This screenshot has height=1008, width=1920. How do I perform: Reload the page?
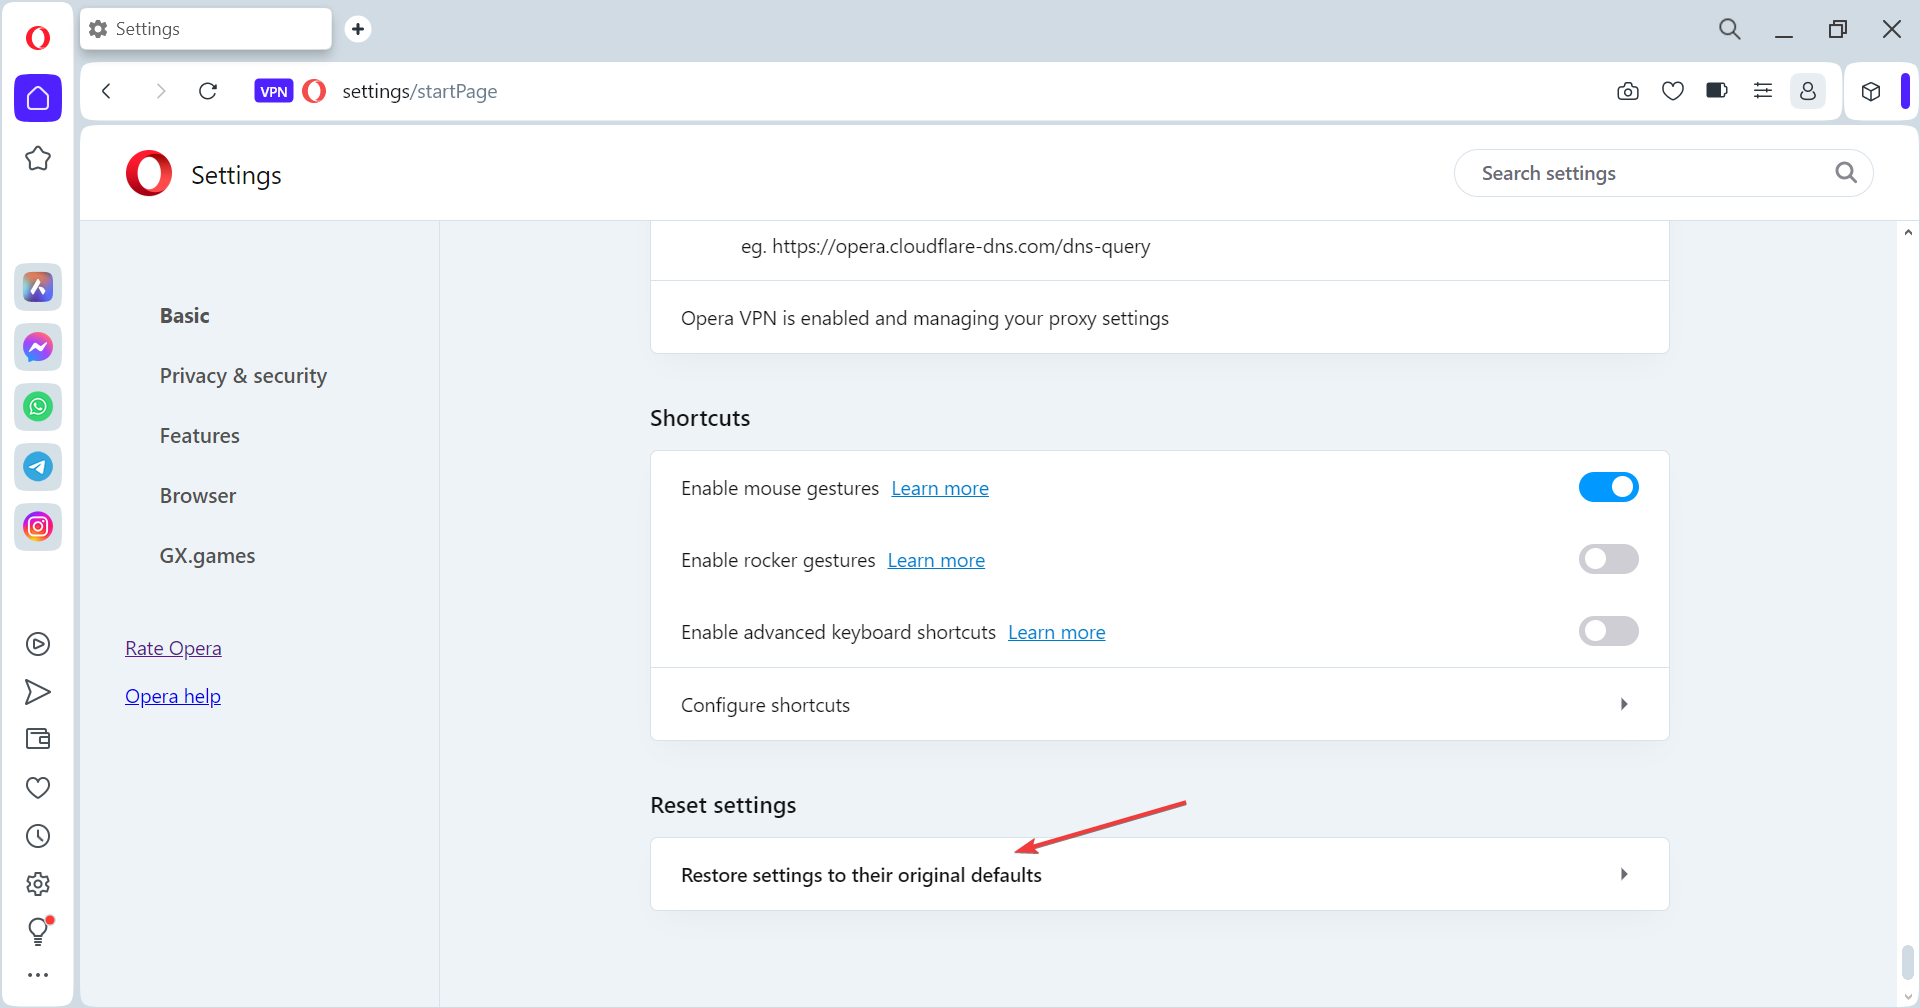point(208,91)
